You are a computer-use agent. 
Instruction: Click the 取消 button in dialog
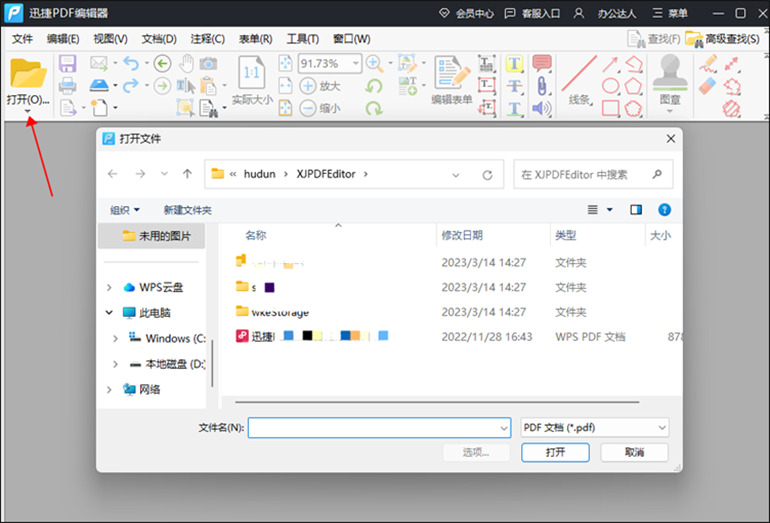coord(634,452)
